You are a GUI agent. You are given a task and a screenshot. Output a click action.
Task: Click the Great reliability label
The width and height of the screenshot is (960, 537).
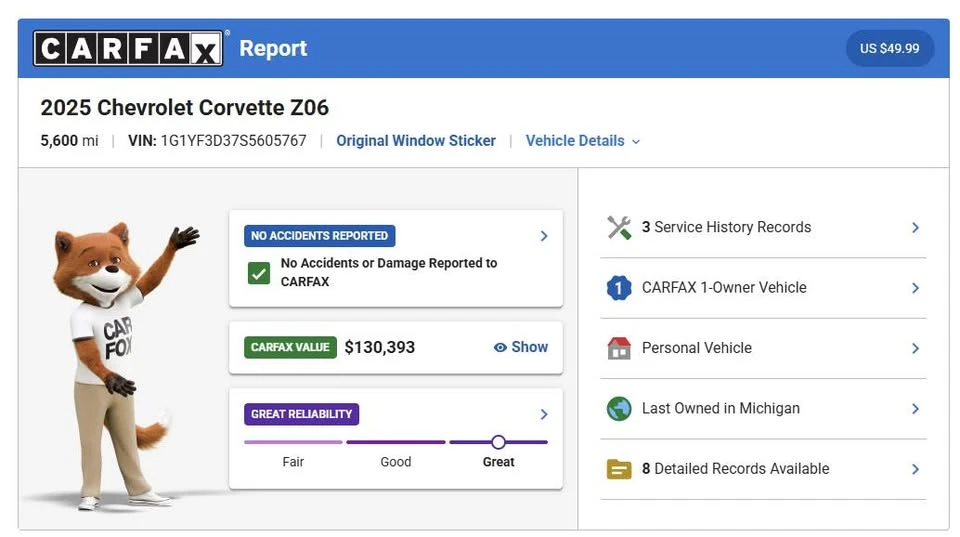click(x=498, y=462)
